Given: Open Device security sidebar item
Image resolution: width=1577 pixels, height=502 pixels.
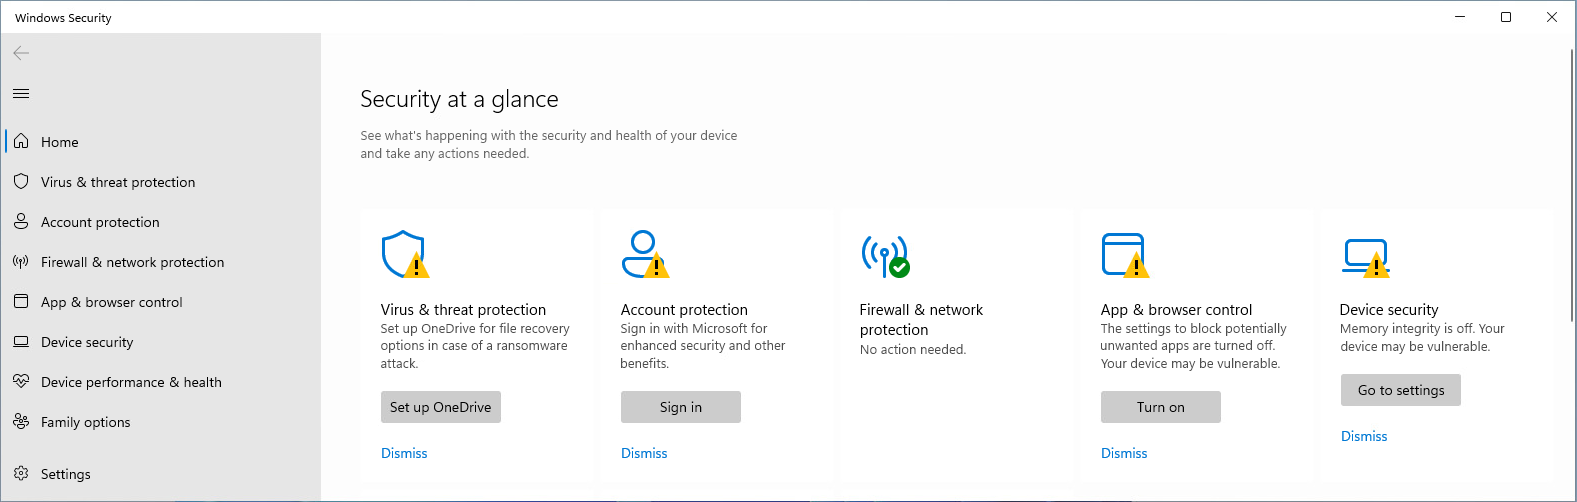Looking at the screenshot, I should click(161, 342).
